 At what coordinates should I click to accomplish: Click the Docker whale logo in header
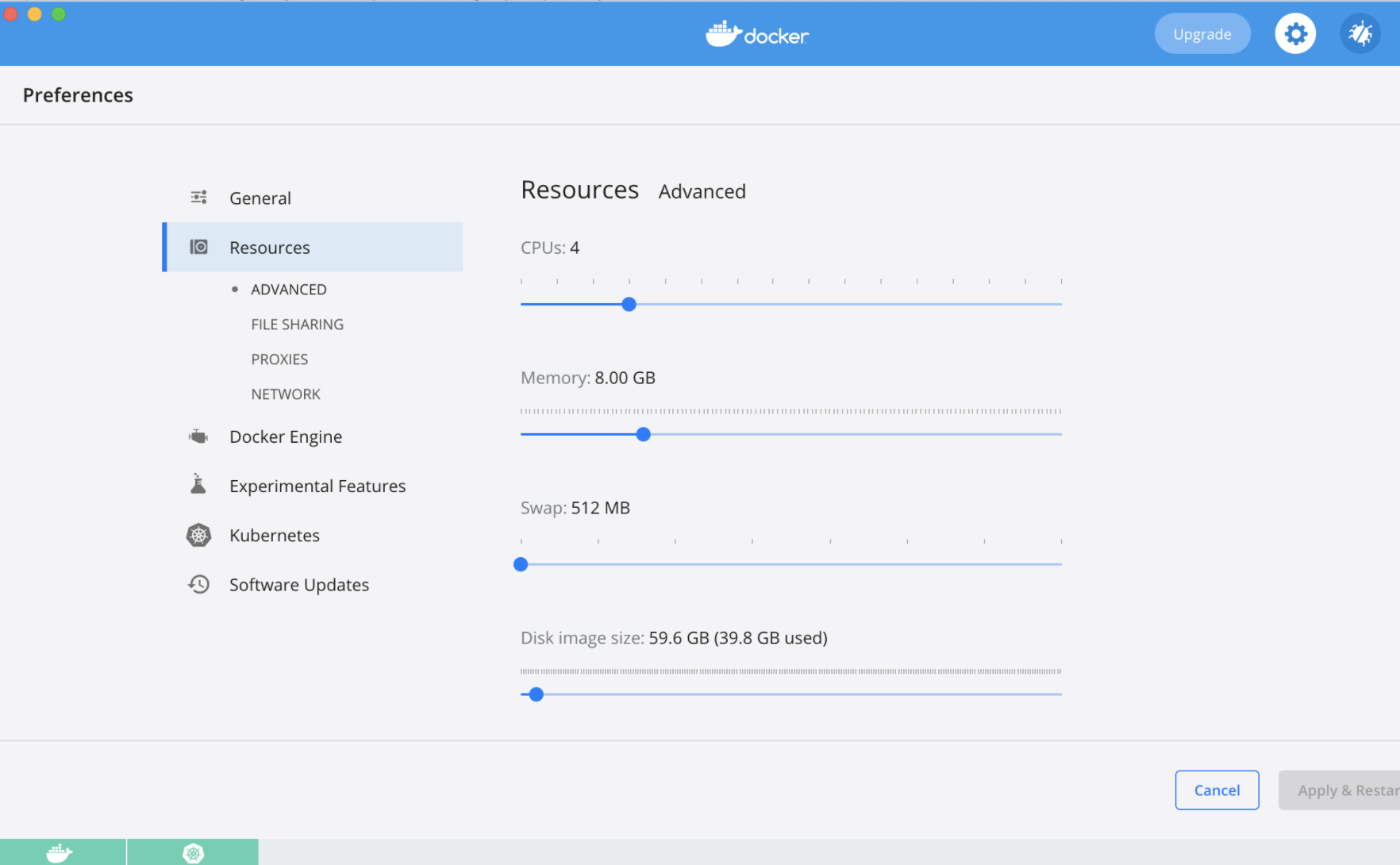(x=757, y=34)
